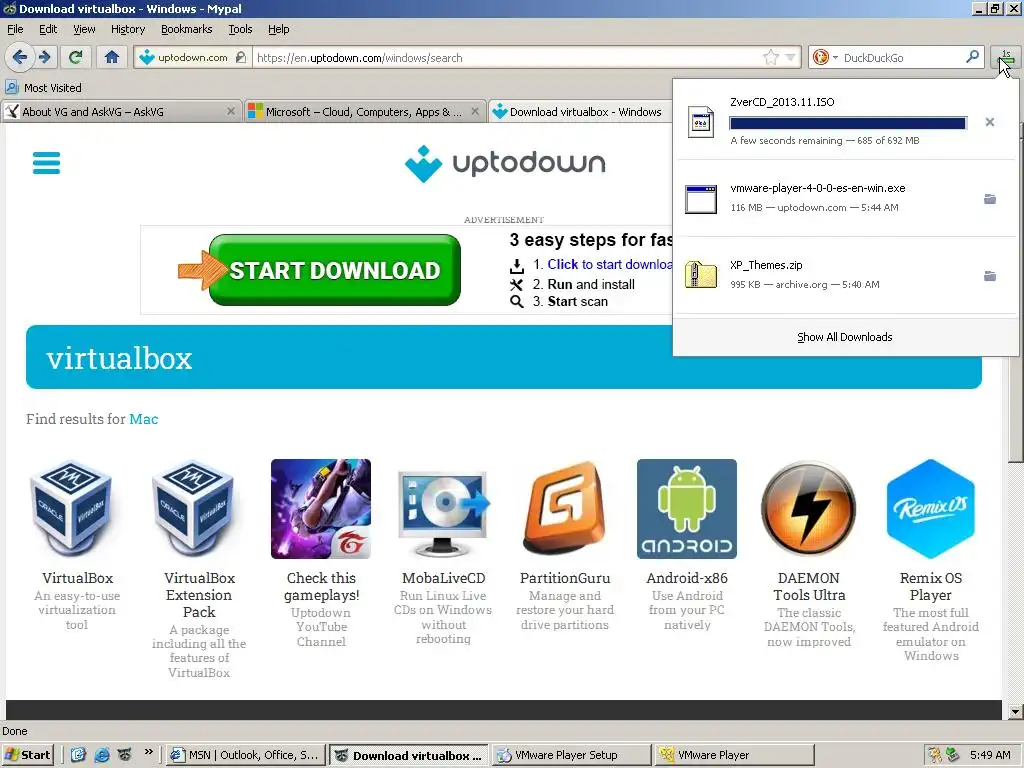
Task: Open containing folder for XP_Themes.zip
Action: [x=990, y=276]
